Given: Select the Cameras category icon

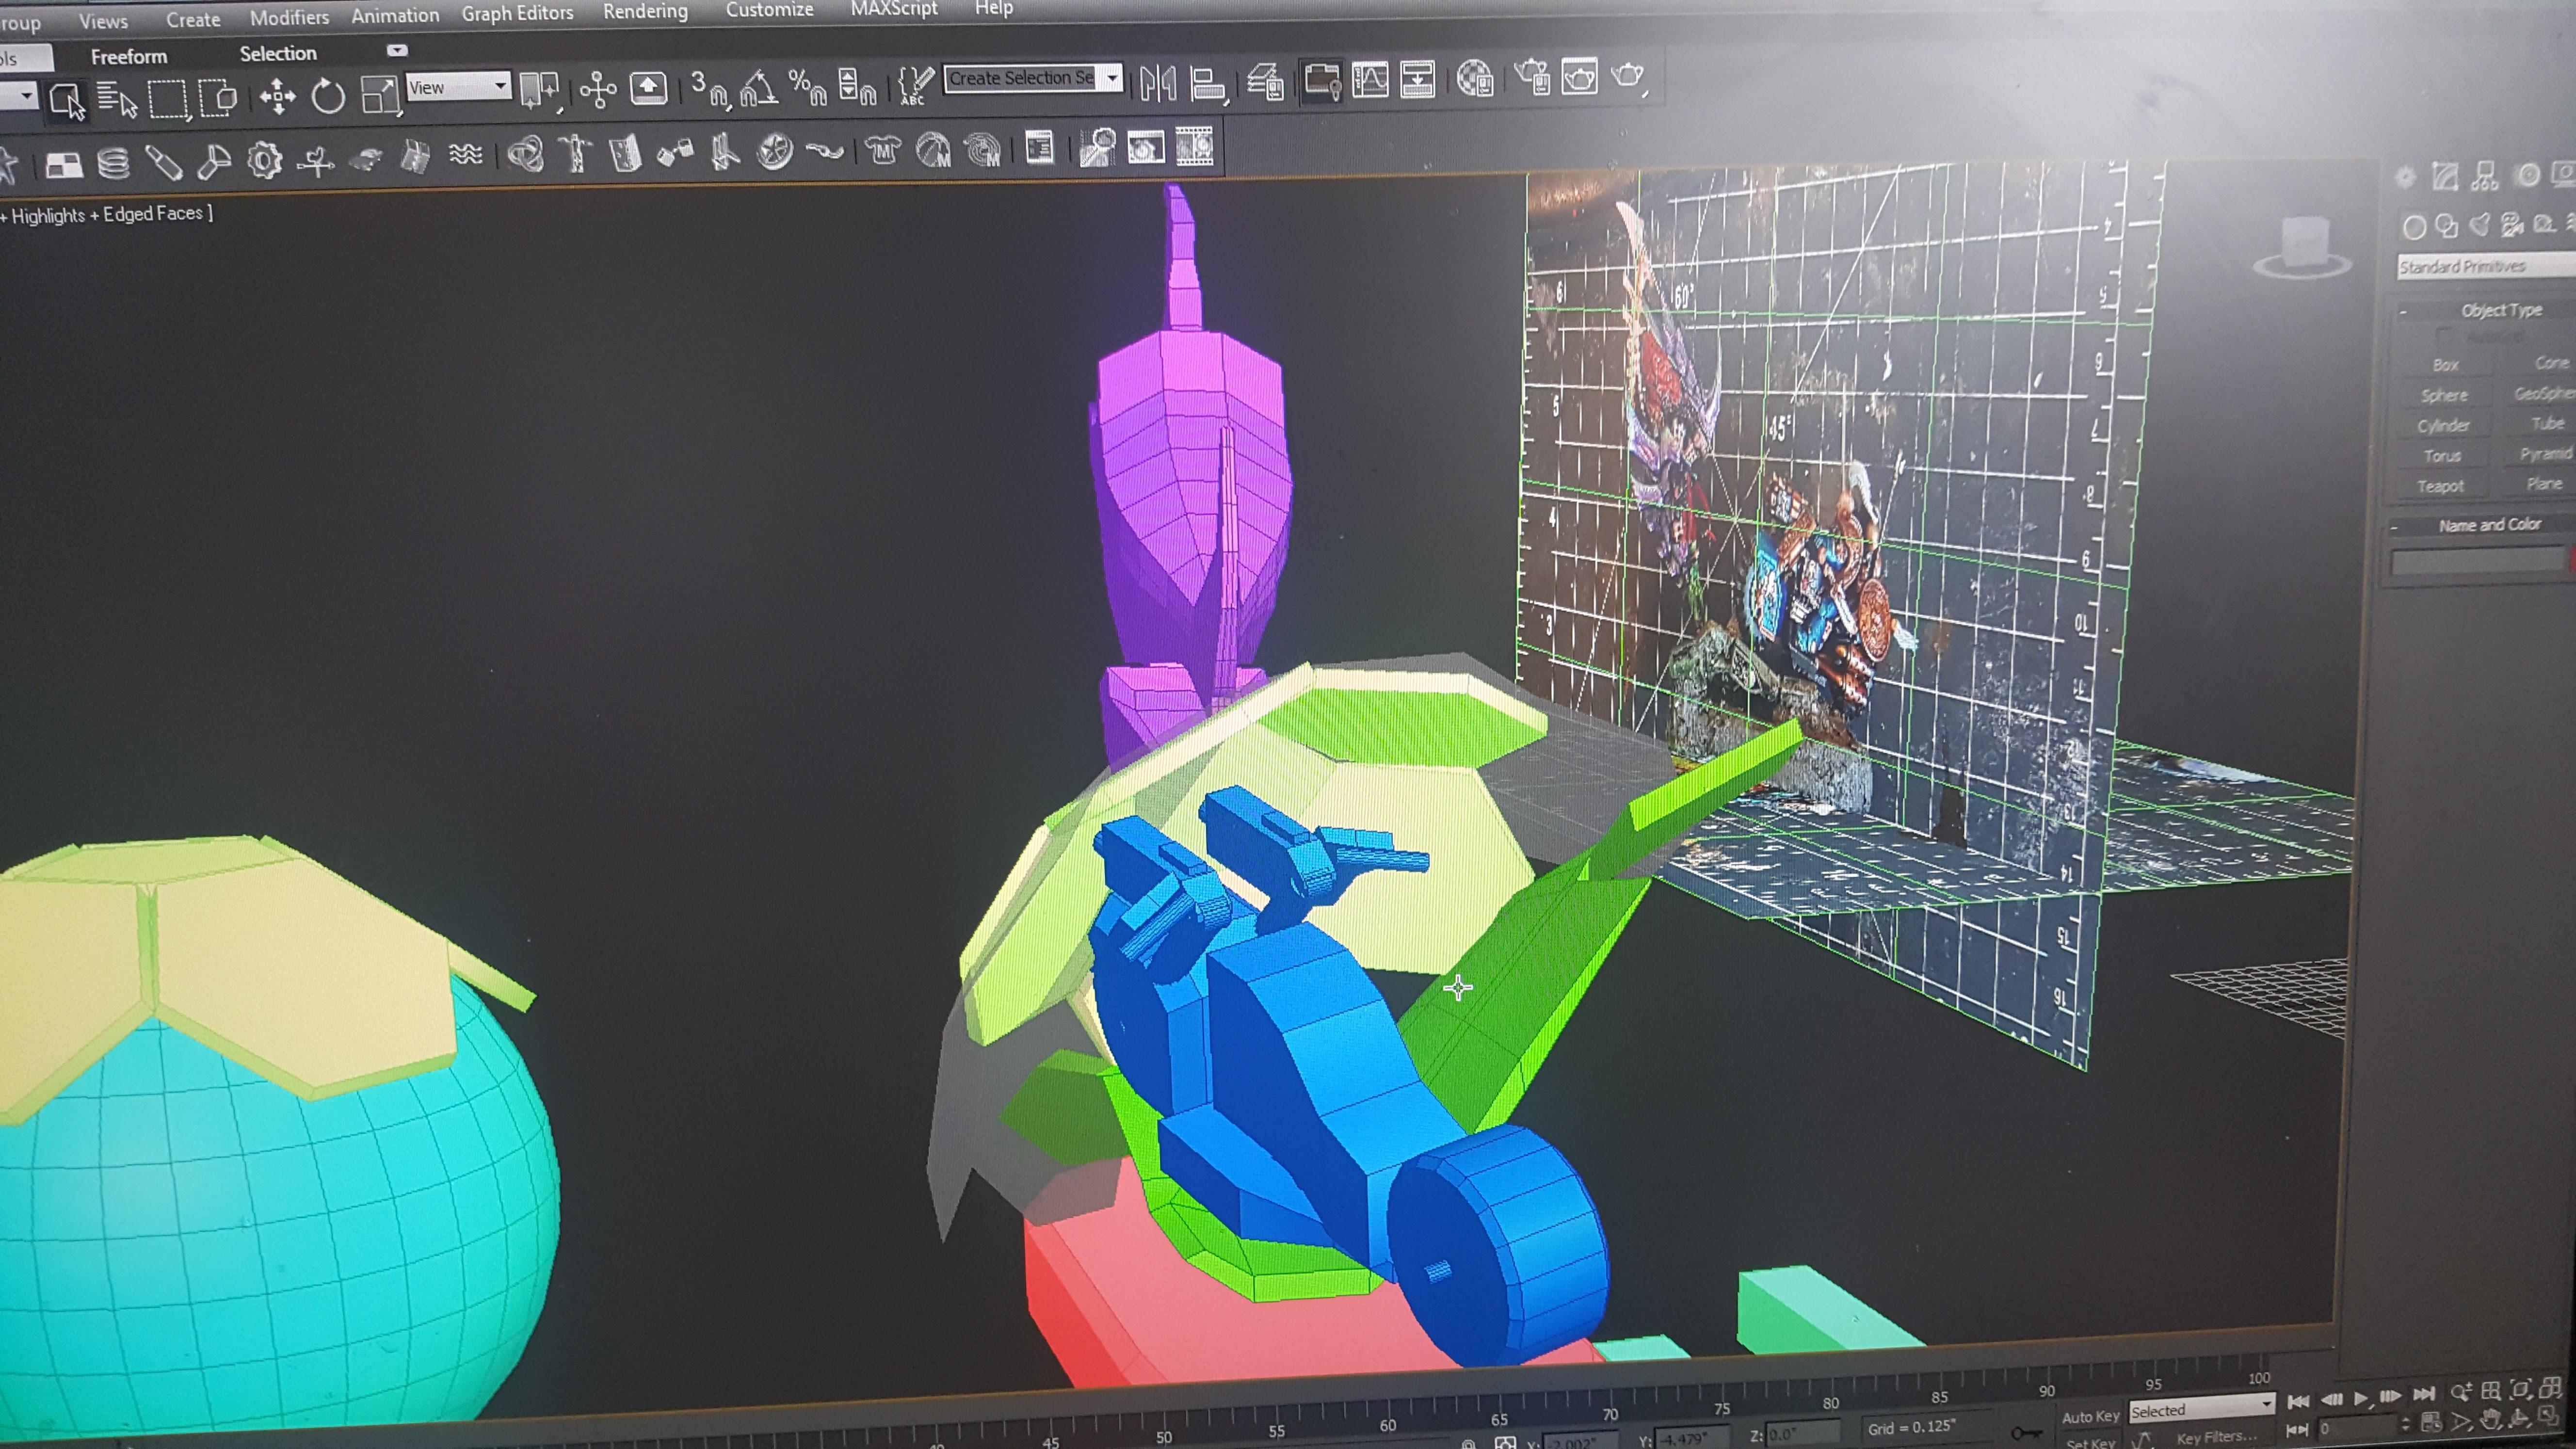Looking at the screenshot, I should point(2512,224).
